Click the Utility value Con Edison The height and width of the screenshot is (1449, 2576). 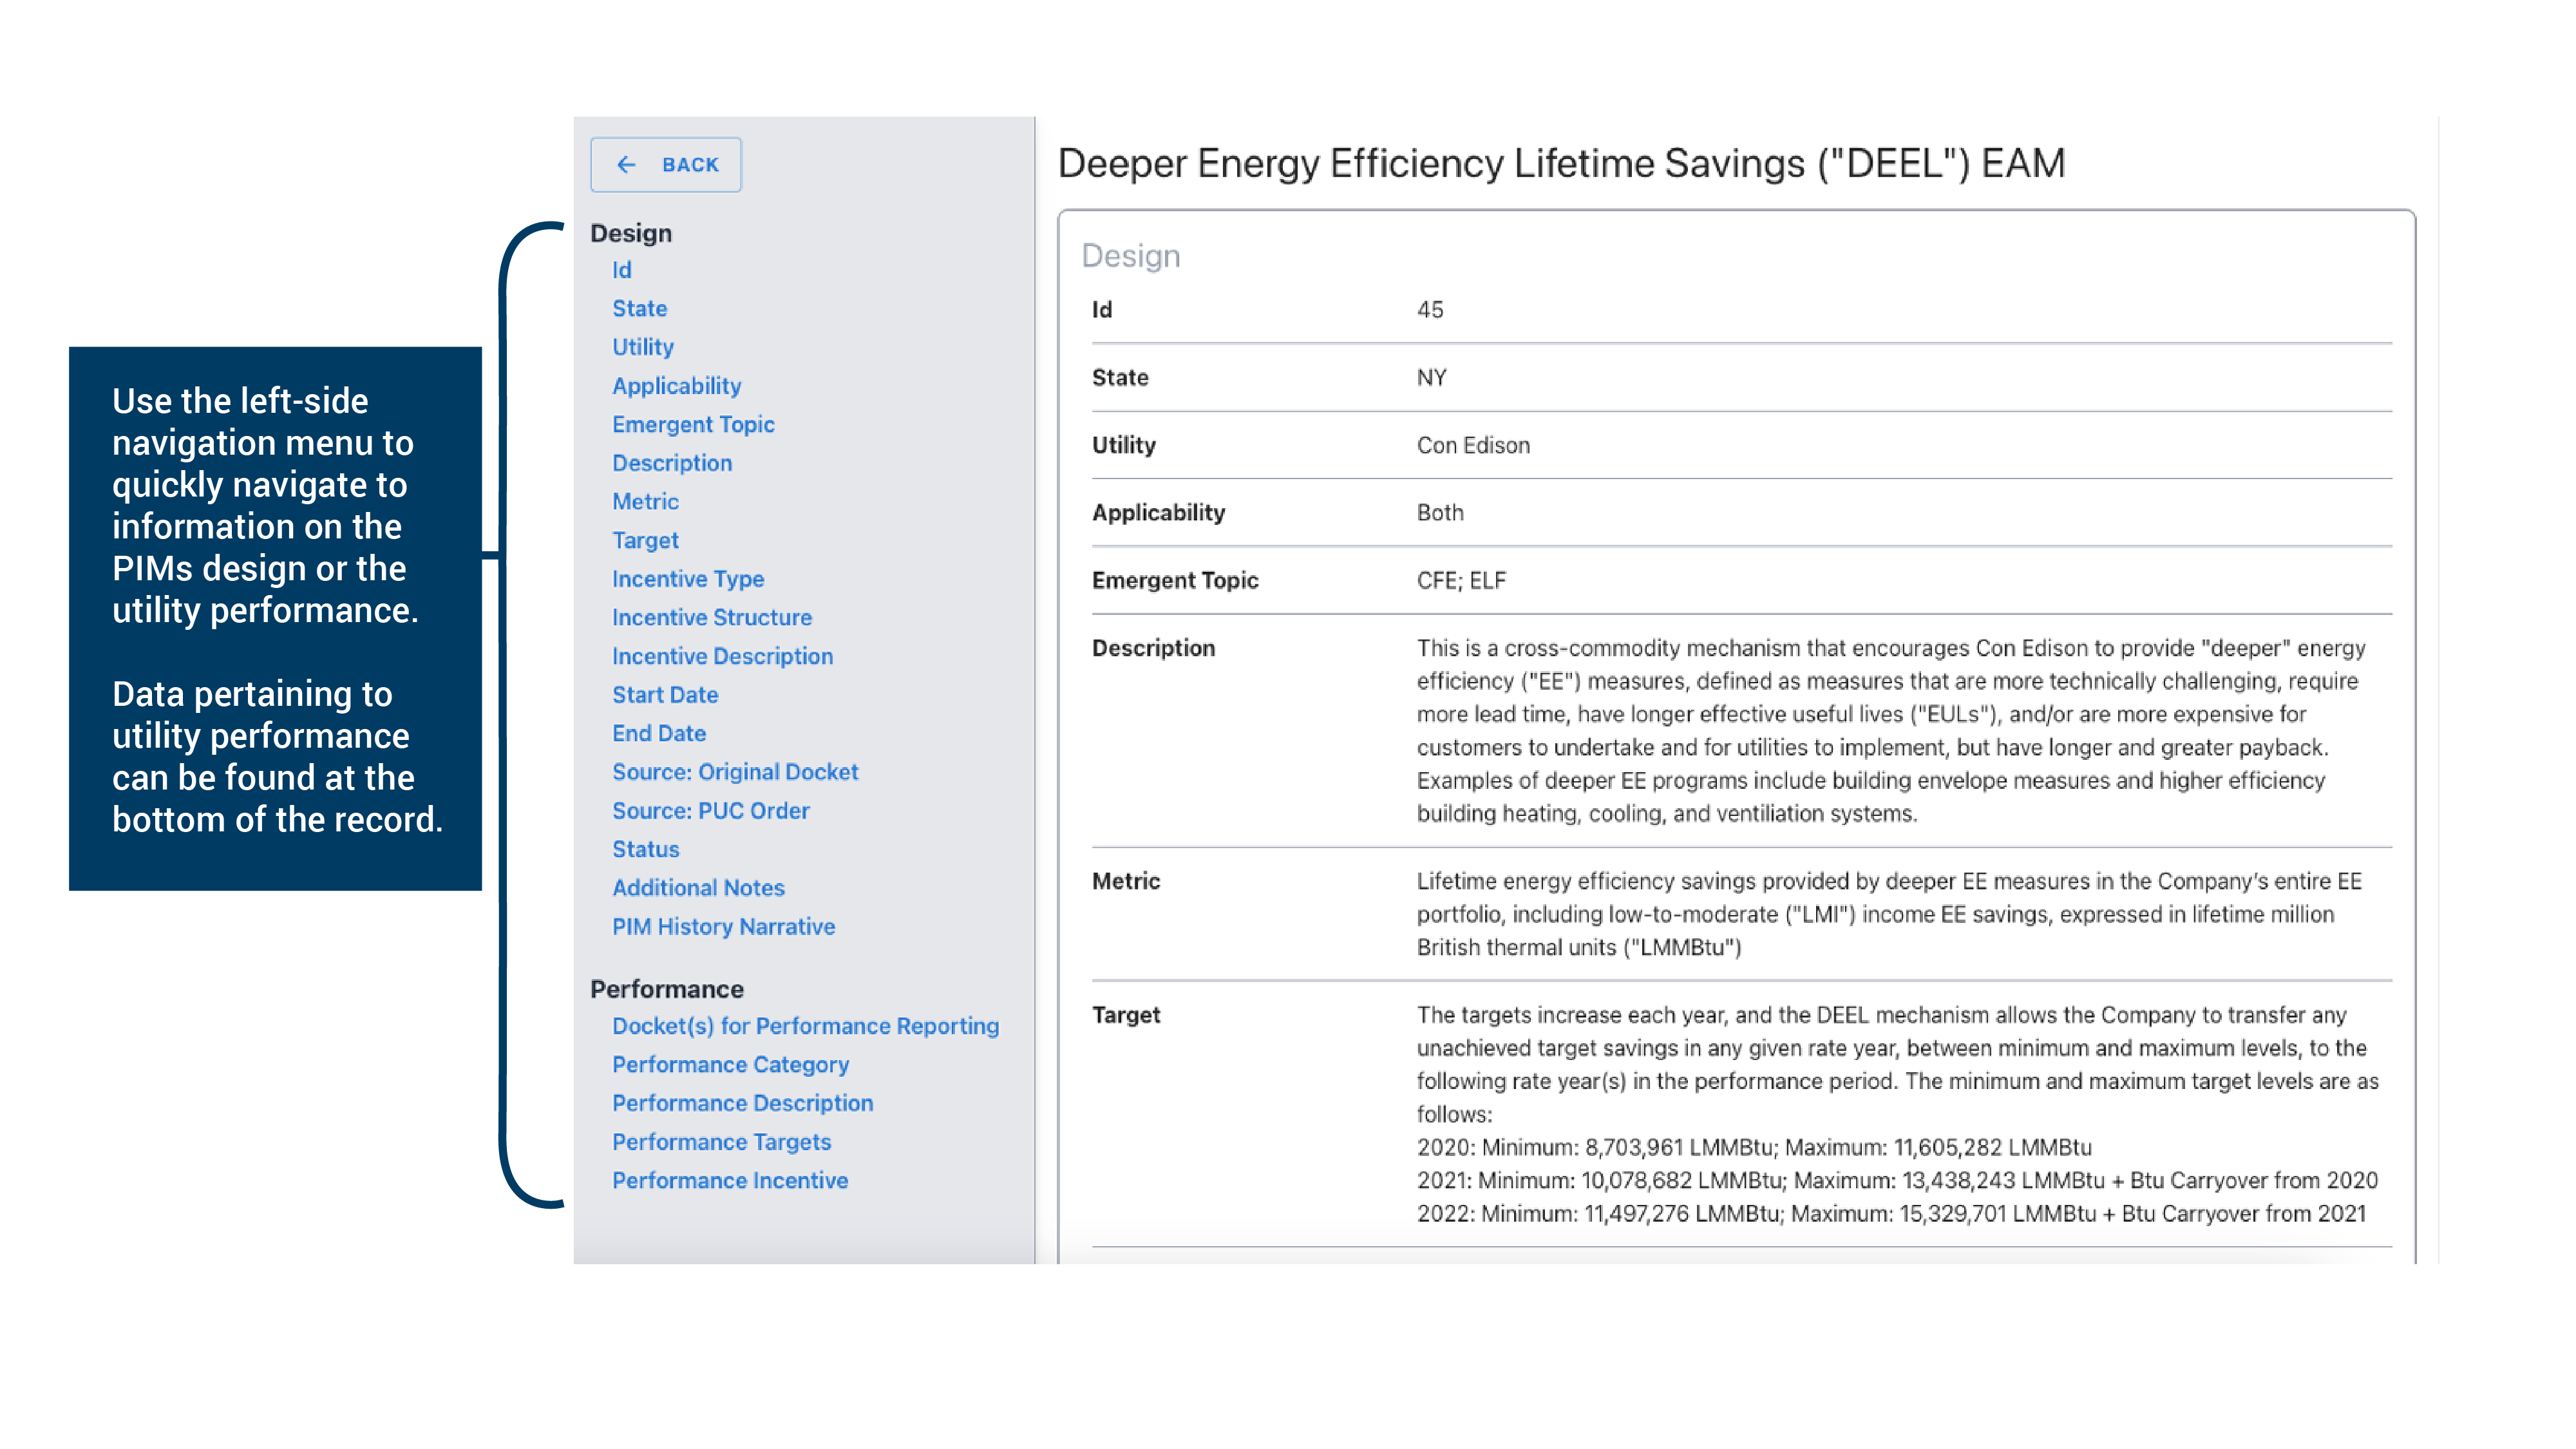[1473, 446]
